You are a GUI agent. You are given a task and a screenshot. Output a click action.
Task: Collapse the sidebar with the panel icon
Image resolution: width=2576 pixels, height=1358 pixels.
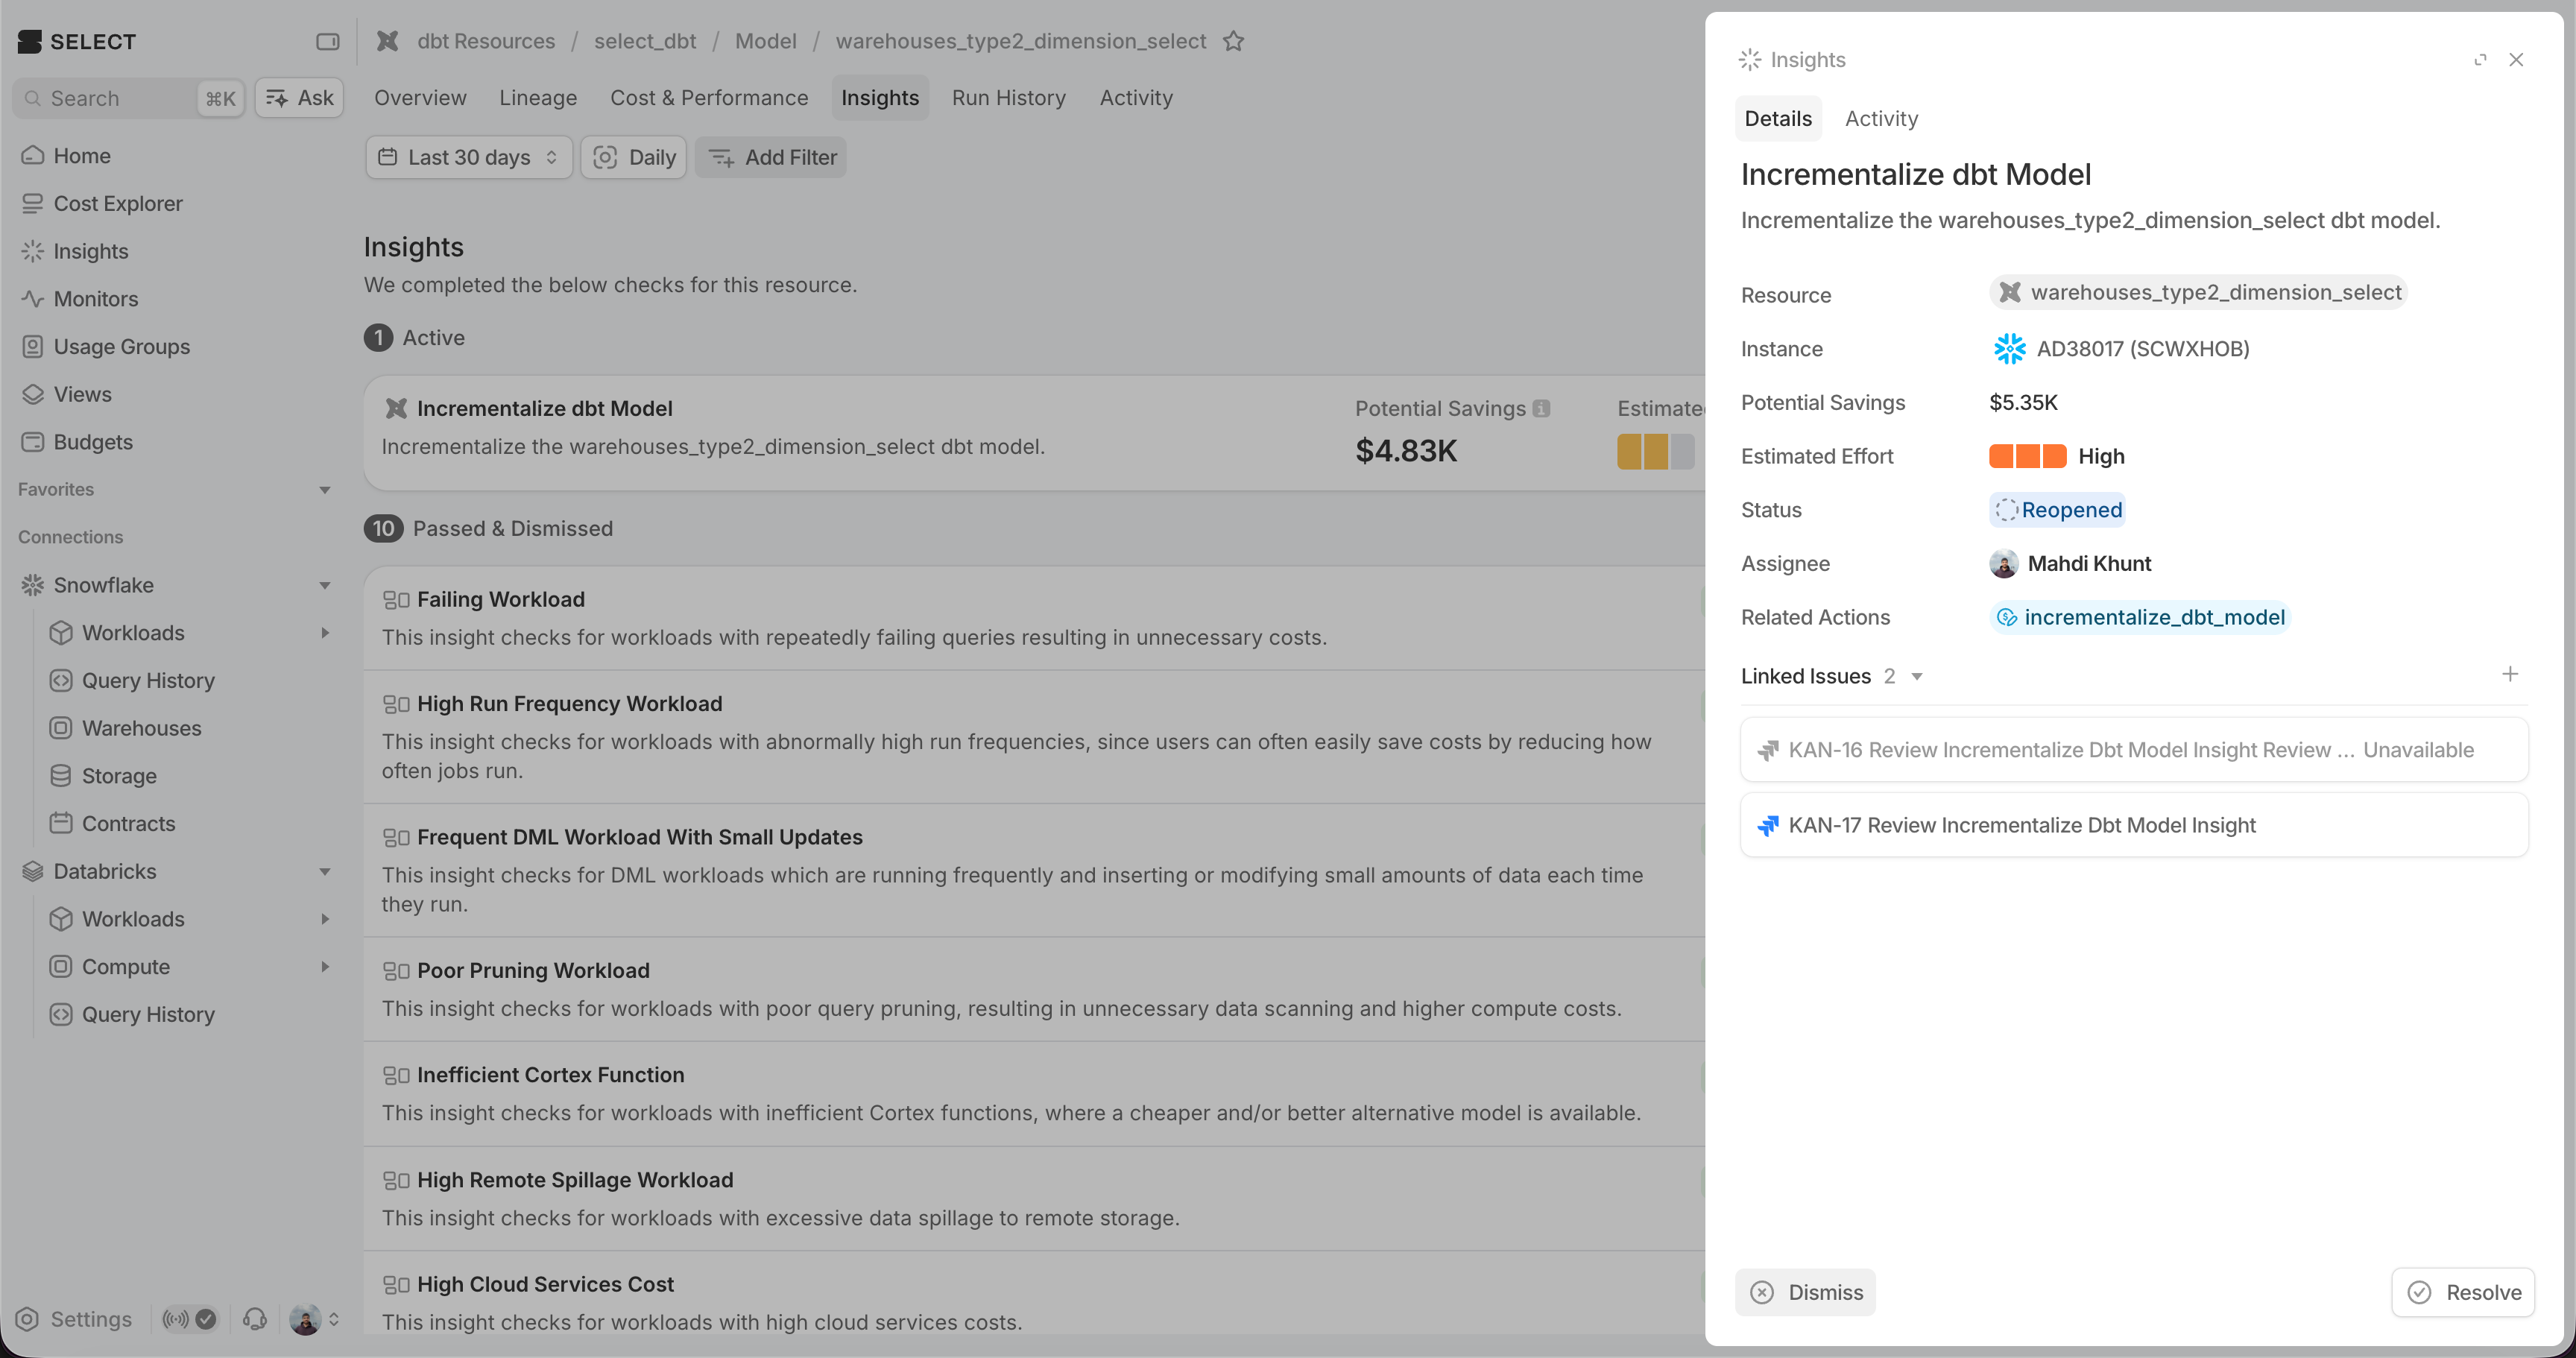click(x=327, y=41)
